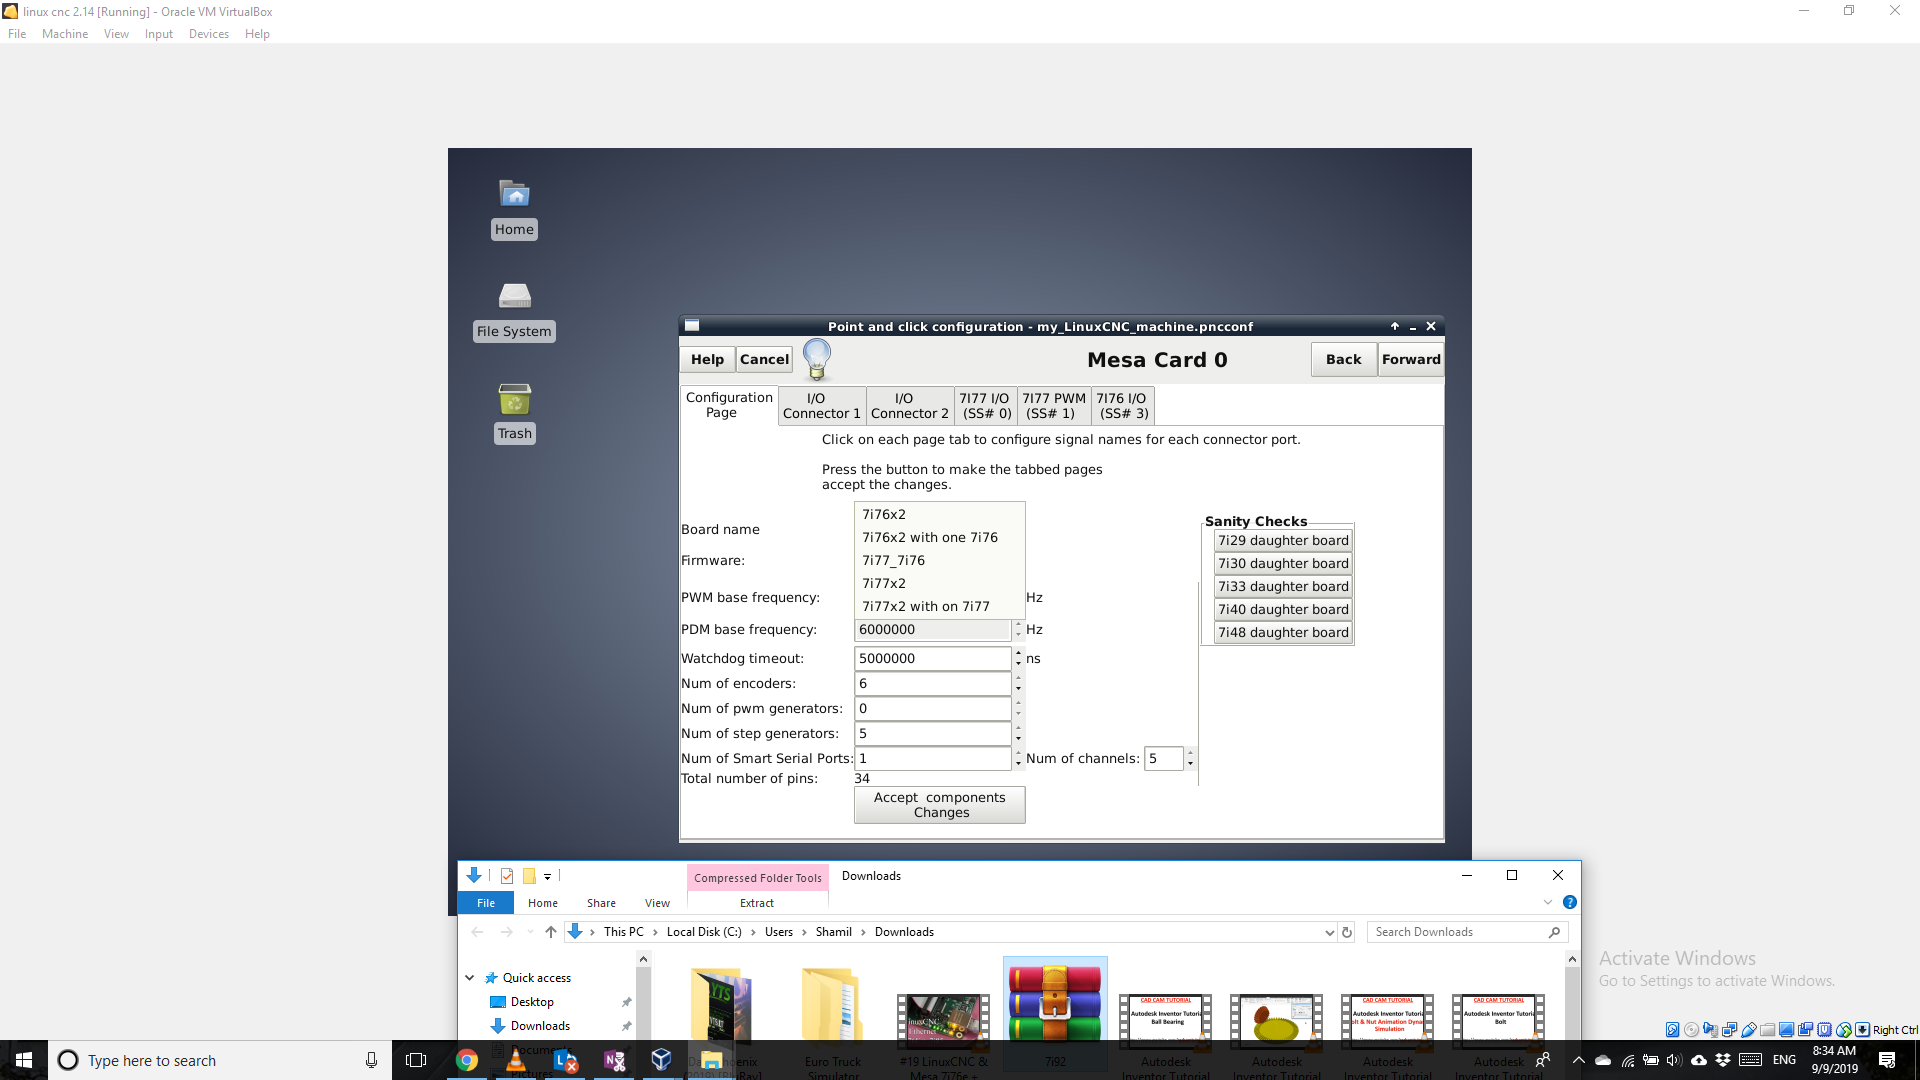Click Users in Explorer breadcrumb path
Viewport: 1920px width, 1080px height.
[x=779, y=932]
